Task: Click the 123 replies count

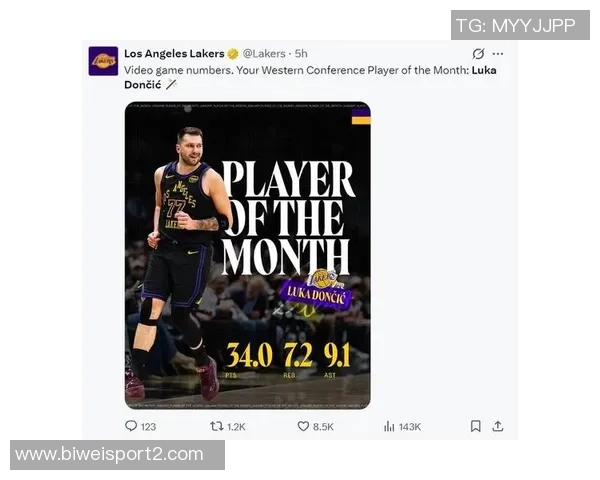Action: coord(148,427)
